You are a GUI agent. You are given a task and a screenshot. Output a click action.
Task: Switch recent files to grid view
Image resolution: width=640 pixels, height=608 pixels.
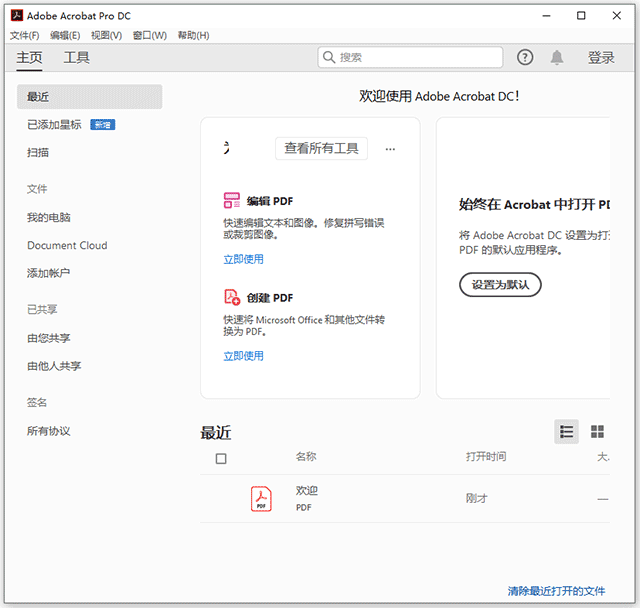click(x=597, y=431)
